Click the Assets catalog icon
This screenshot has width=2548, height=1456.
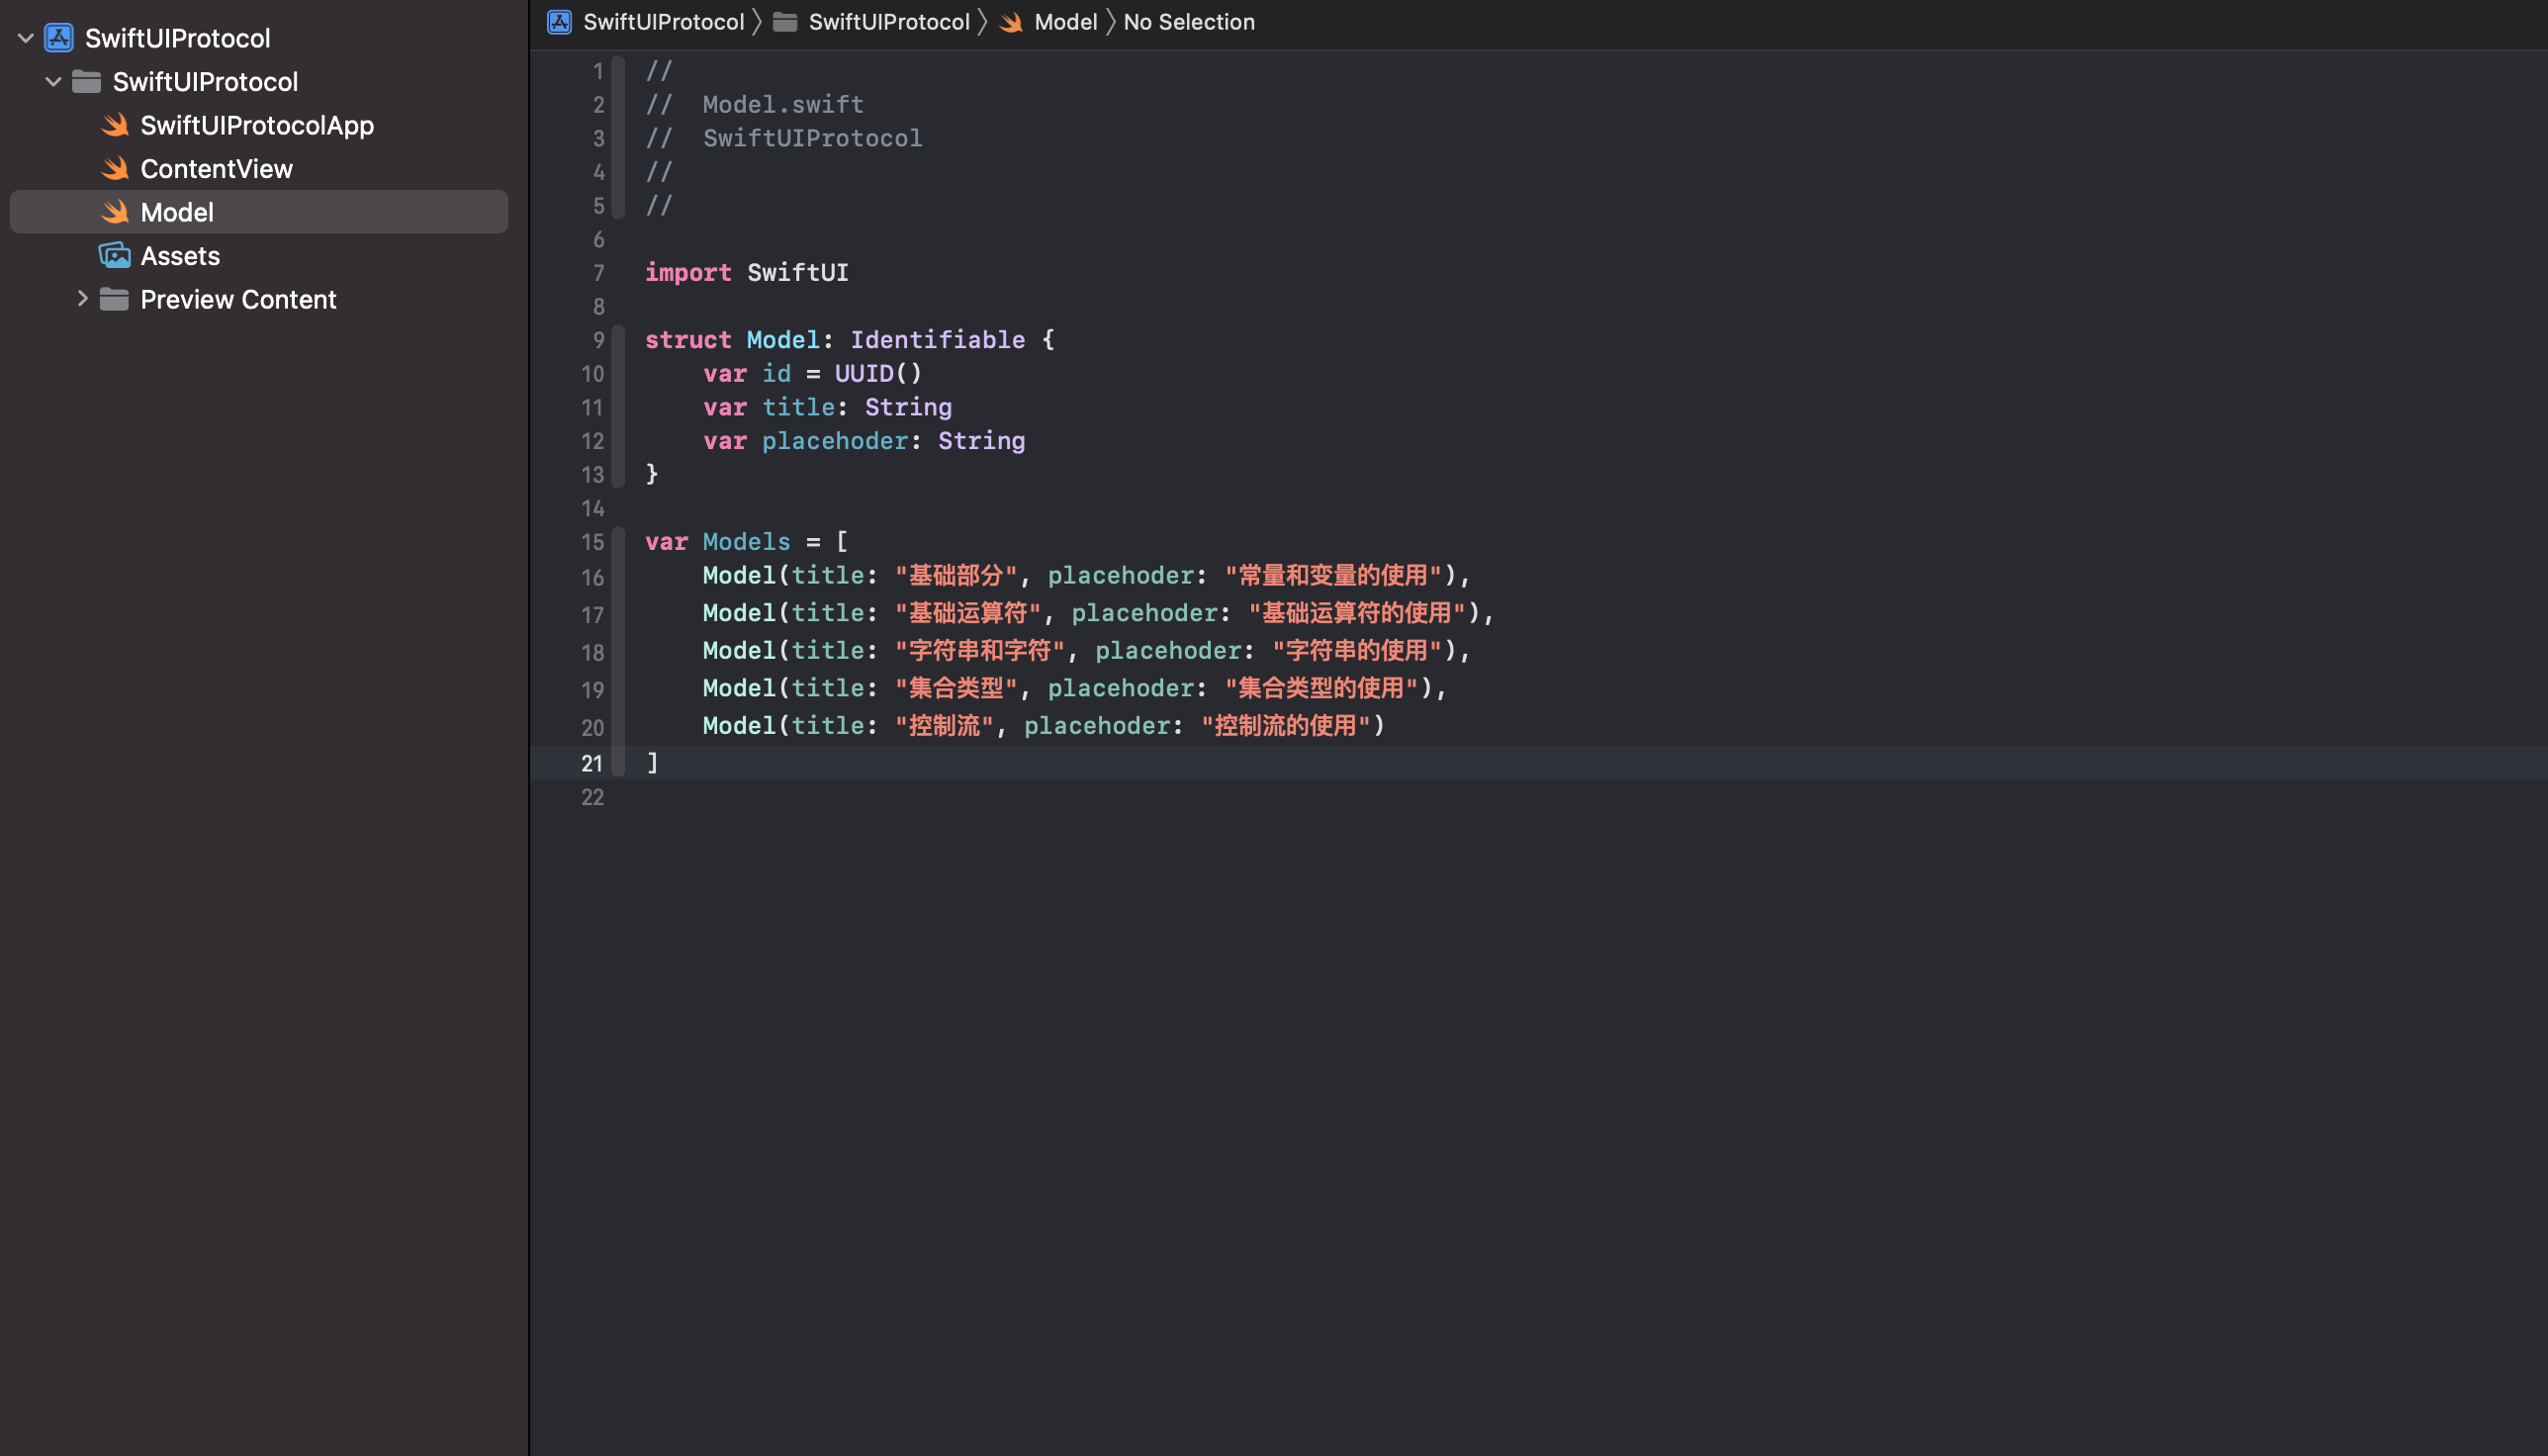(x=115, y=256)
